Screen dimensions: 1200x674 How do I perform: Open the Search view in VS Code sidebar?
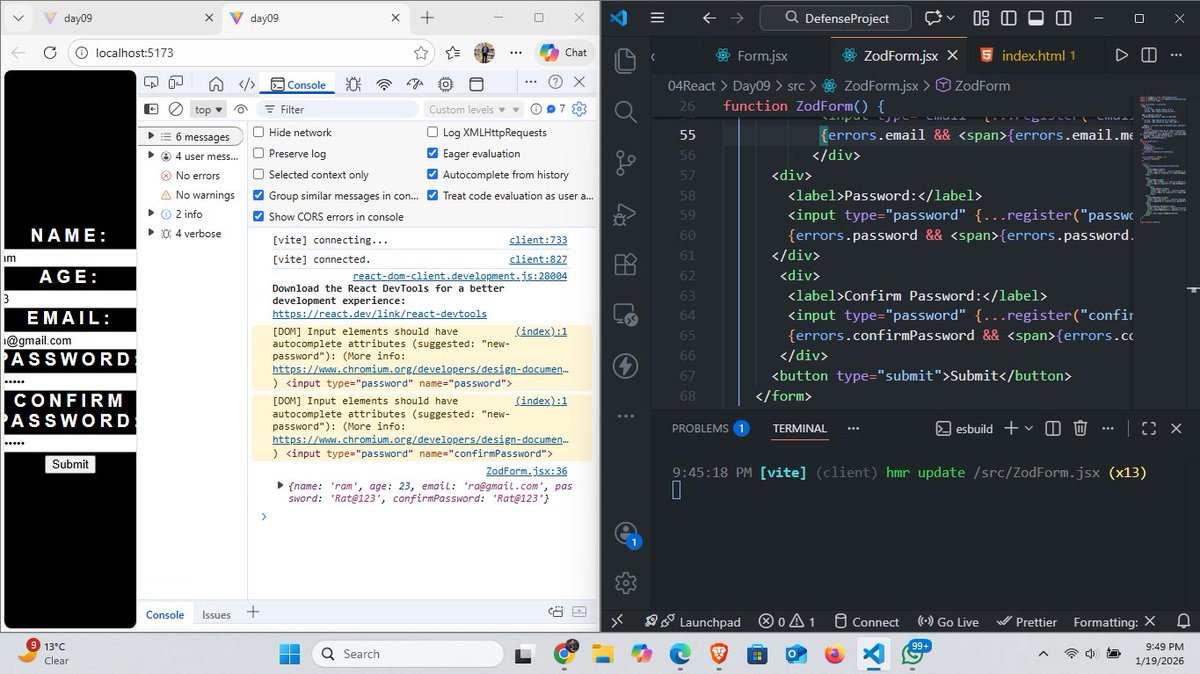point(626,111)
